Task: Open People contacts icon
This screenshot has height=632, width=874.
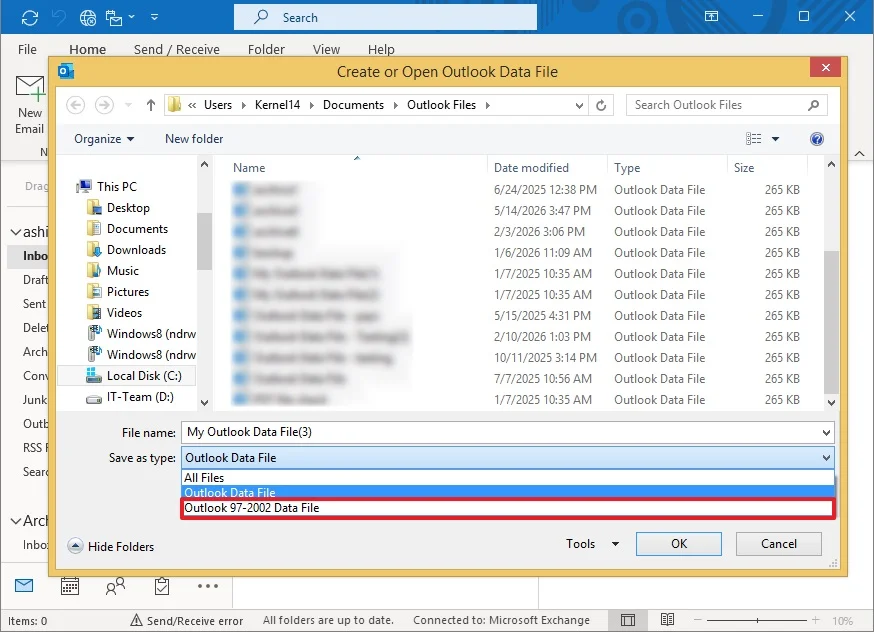Action: pos(115,586)
